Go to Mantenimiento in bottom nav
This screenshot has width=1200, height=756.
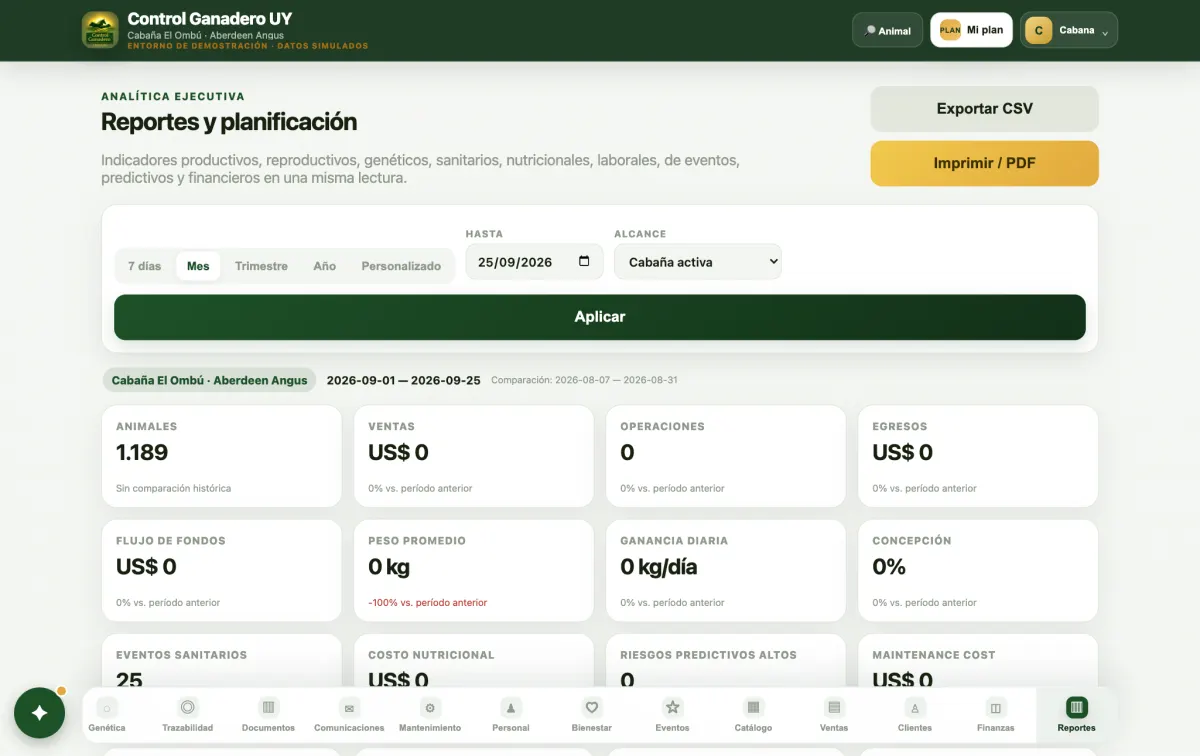(x=430, y=715)
